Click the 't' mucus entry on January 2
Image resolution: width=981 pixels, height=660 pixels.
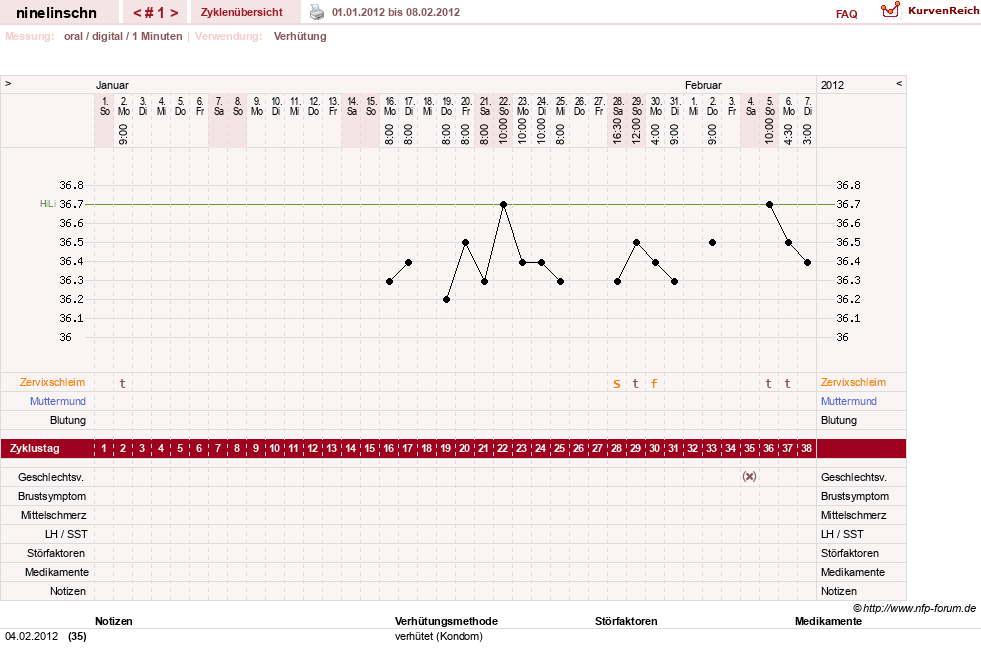coord(123,383)
